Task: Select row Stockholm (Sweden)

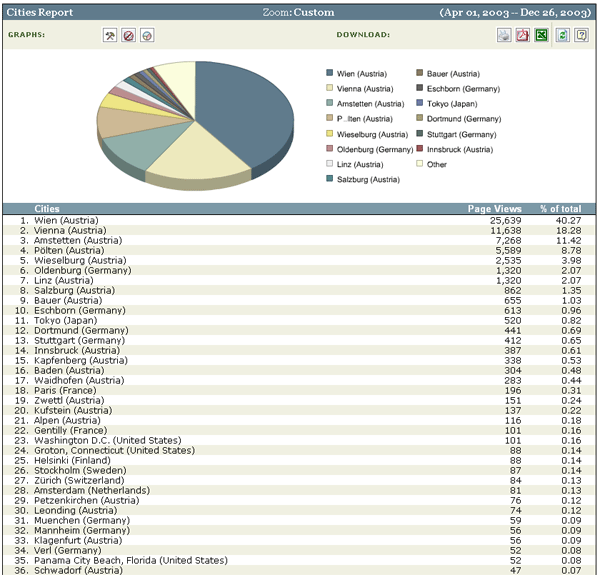Action: pyautogui.click(x=299, y=470)
